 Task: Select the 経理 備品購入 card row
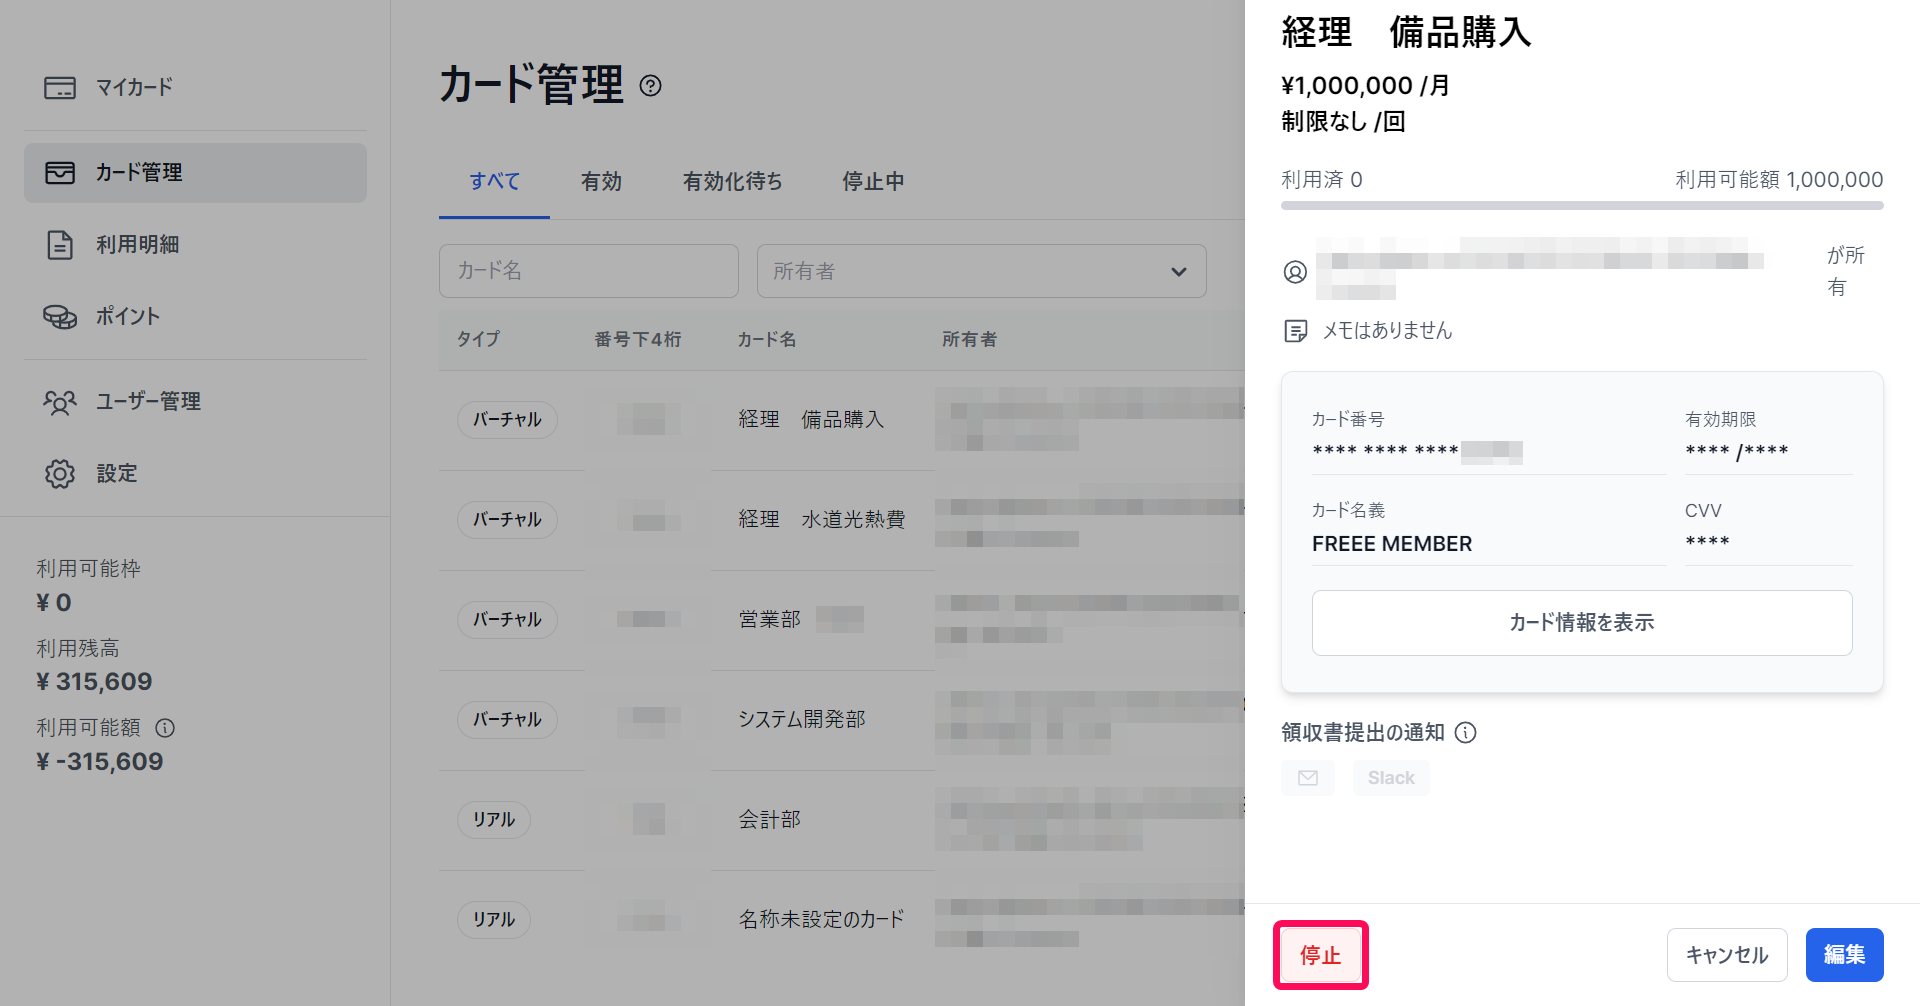(x=842, y=420)
